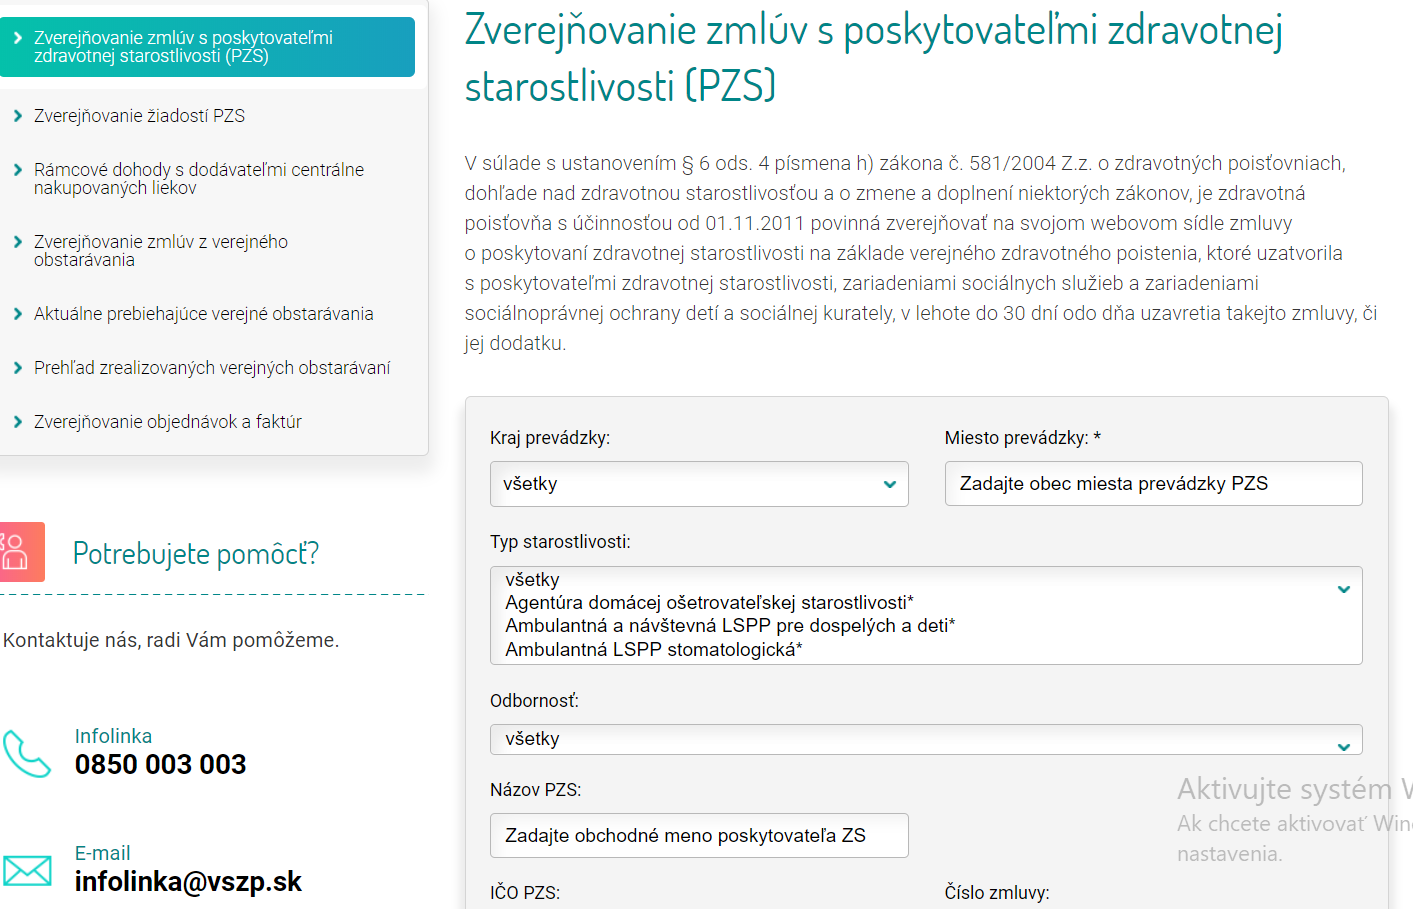The image size is (1413, 909).
Task: Click chevron beside Zverejňovanie objednávok a faktúr
Action: pyautogui.click(x=18, y=422)
